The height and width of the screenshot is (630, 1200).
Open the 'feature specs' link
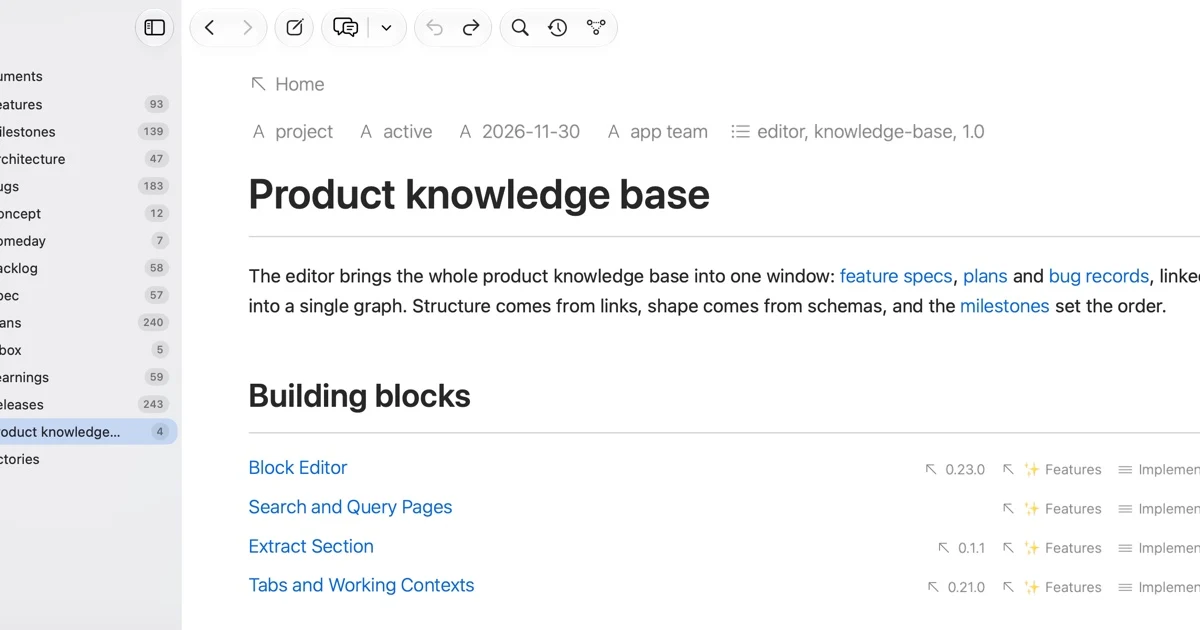tap(896, 276)
